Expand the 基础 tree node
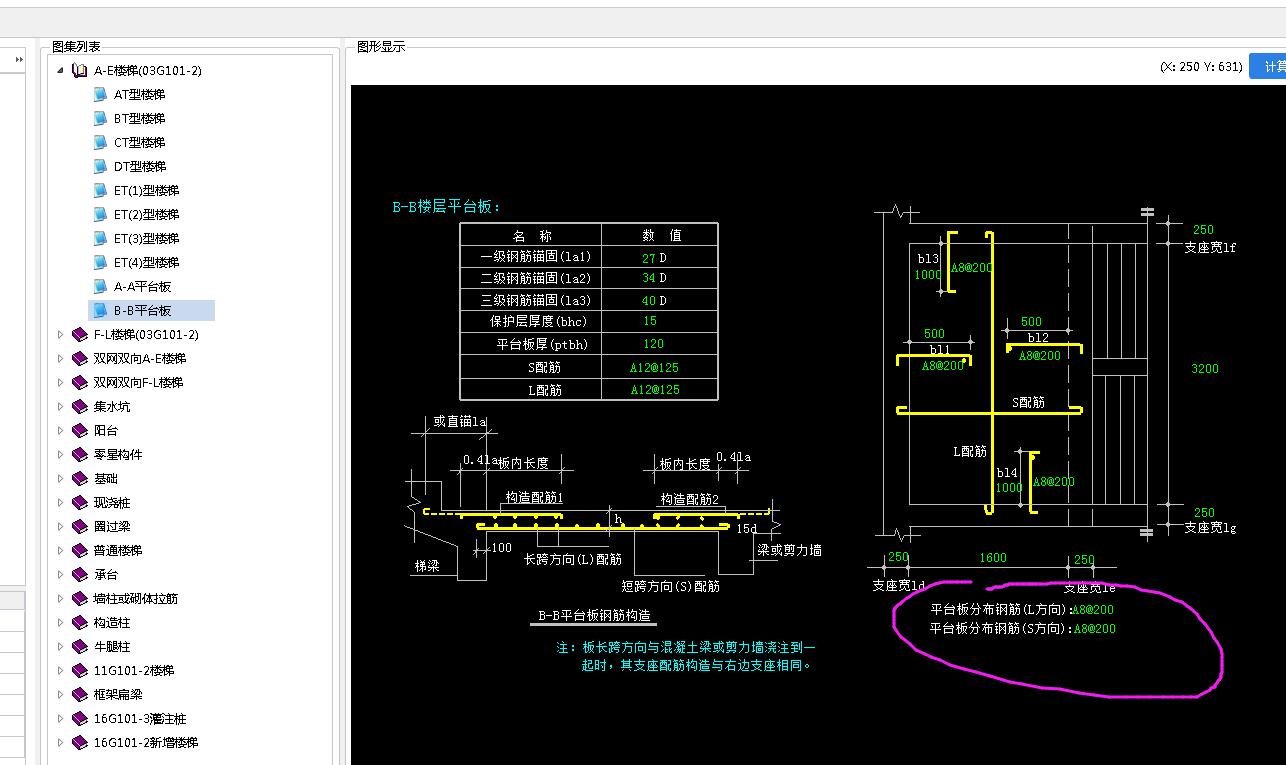The height and width of the screenshot is (765, 1286). click(60, 479)
